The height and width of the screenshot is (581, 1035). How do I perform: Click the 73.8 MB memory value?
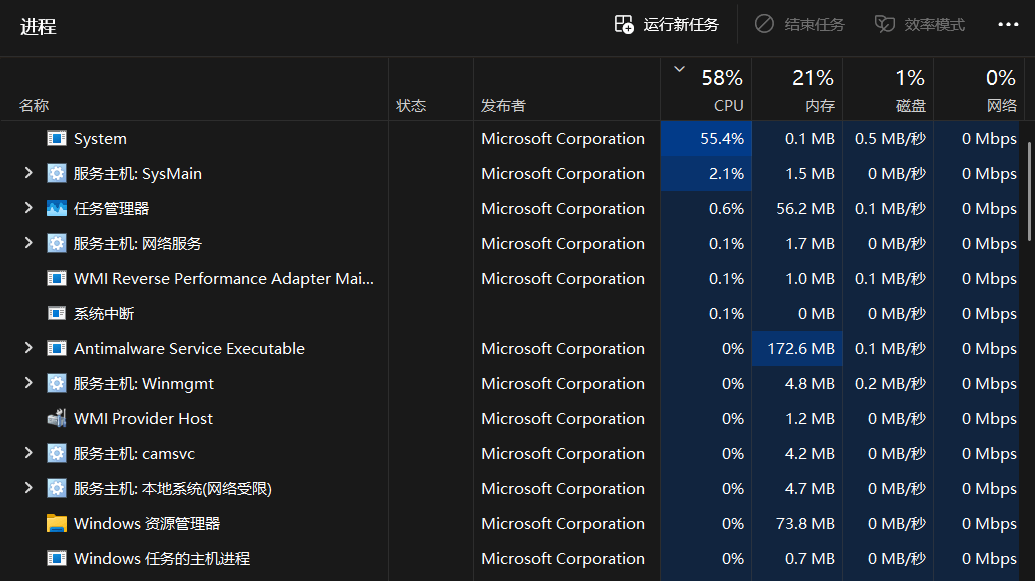(x=805, y=524)
